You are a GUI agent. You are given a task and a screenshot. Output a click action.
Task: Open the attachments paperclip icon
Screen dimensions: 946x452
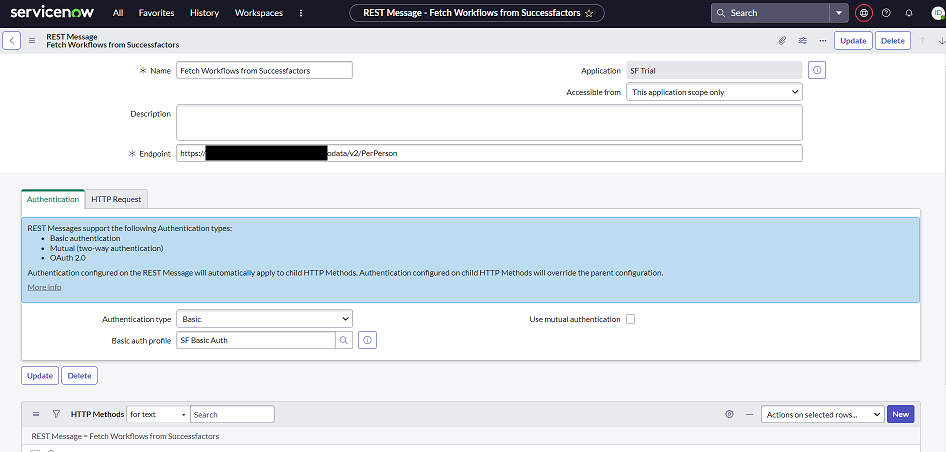[x=782, y=41]
